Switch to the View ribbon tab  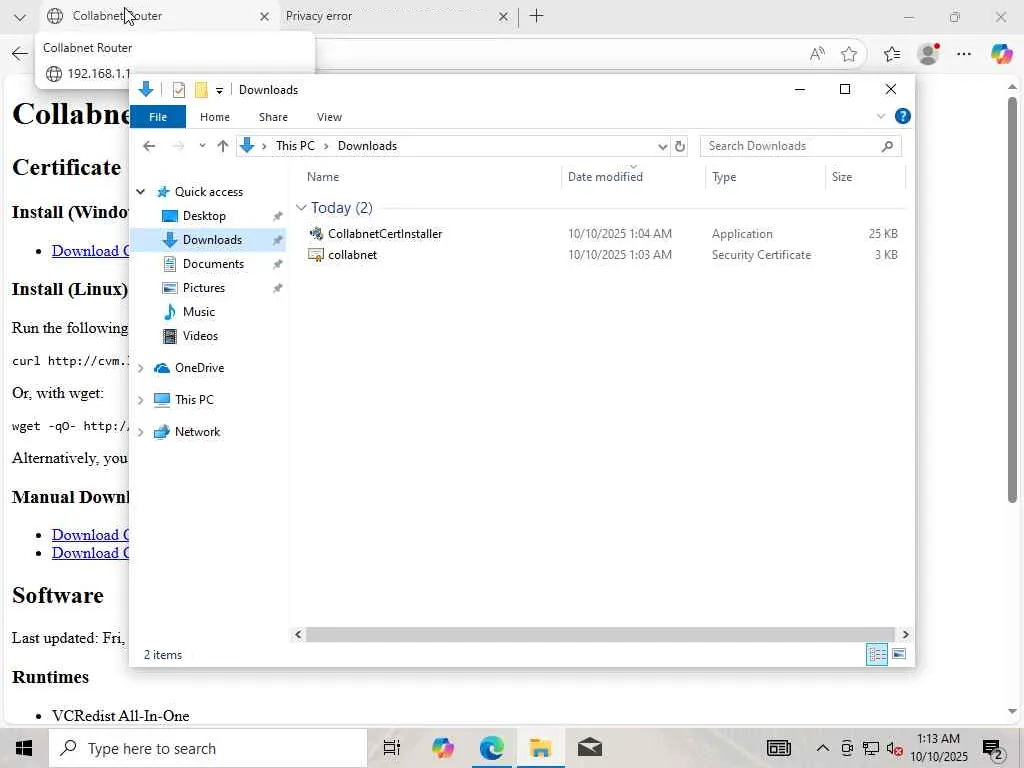[329, 117]
